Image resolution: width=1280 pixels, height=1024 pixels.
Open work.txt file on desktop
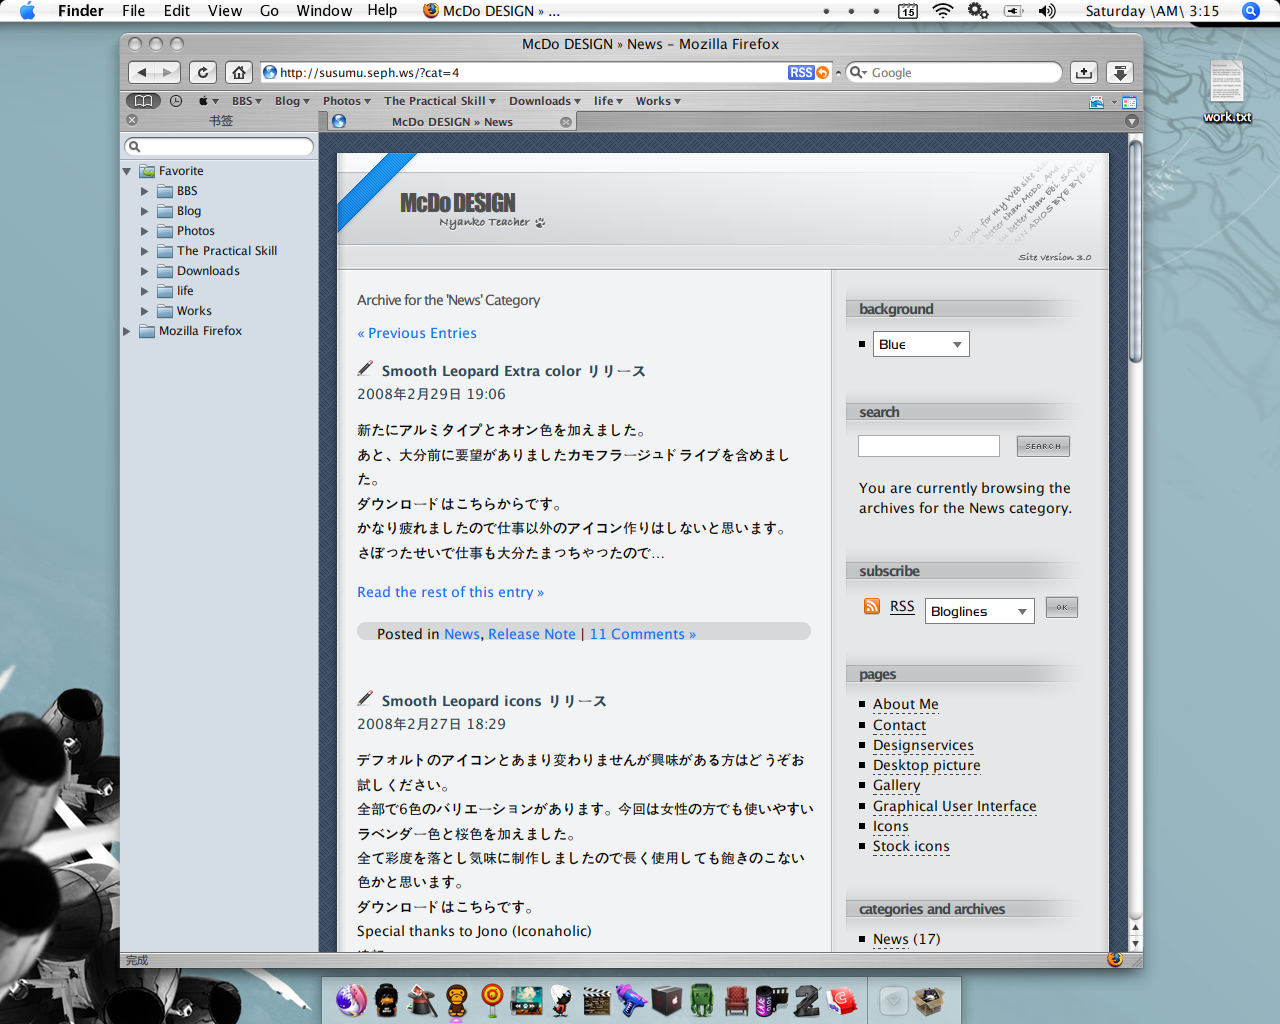tap(1227, 91)
